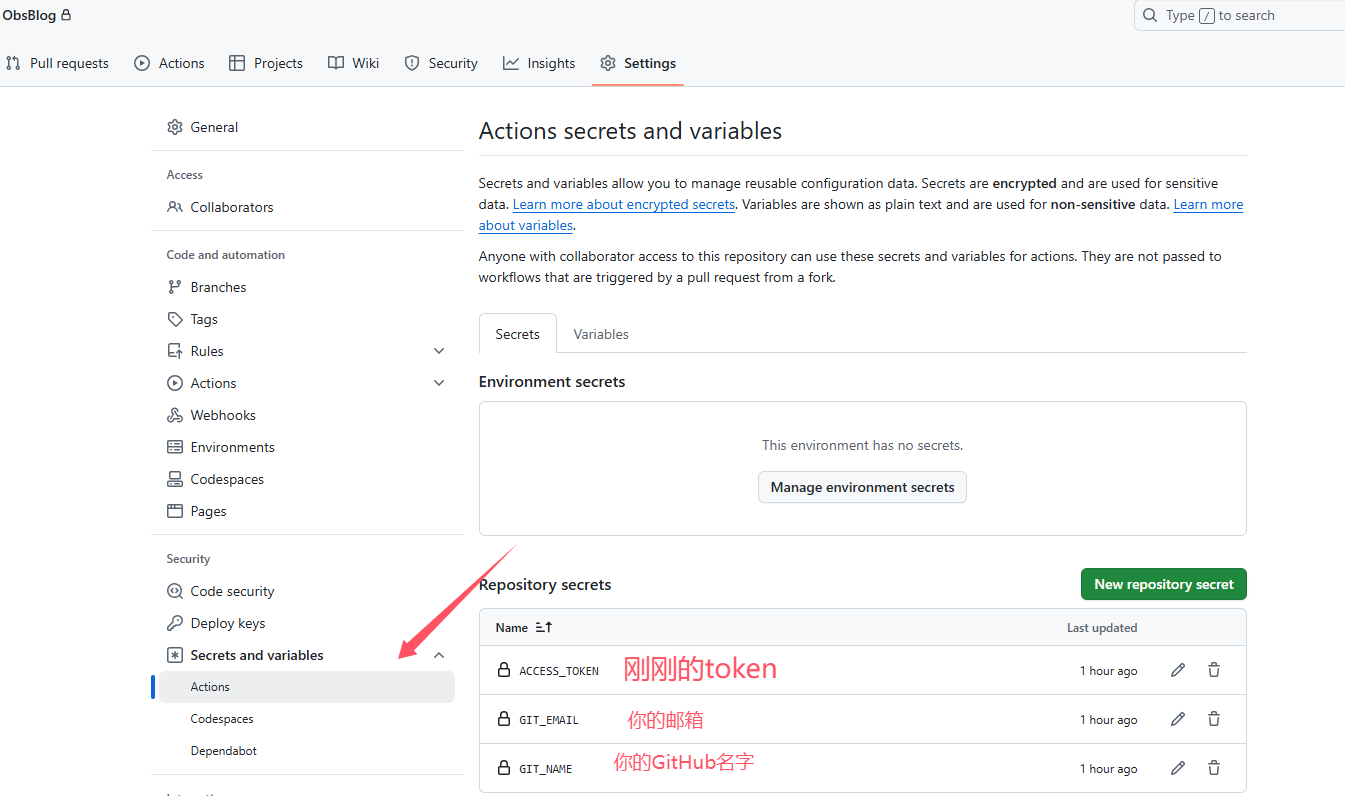Click the Last updated column header
1345x796 pixels.
click(1102, 628)
